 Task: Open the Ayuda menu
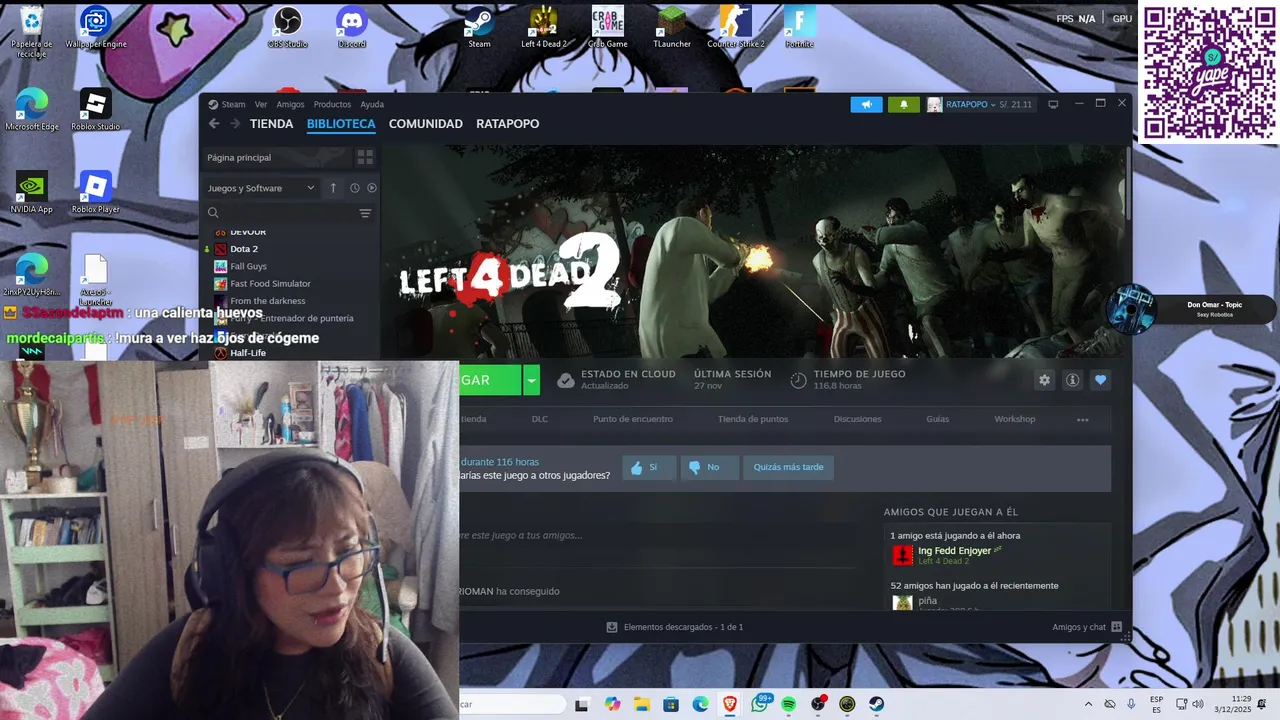[x=372, y=104]
